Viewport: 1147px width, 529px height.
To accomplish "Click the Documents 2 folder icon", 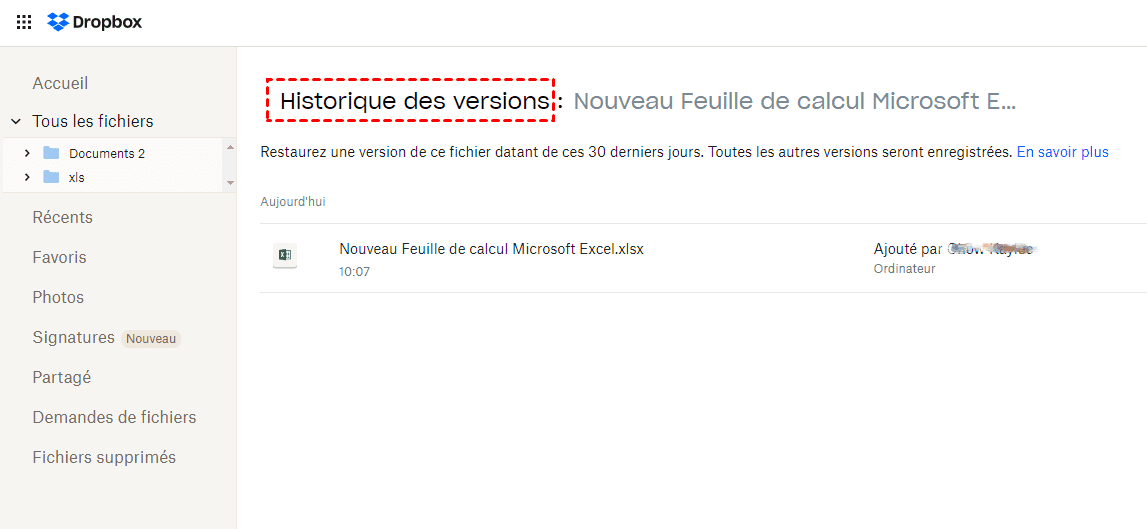I will point(52,153).
